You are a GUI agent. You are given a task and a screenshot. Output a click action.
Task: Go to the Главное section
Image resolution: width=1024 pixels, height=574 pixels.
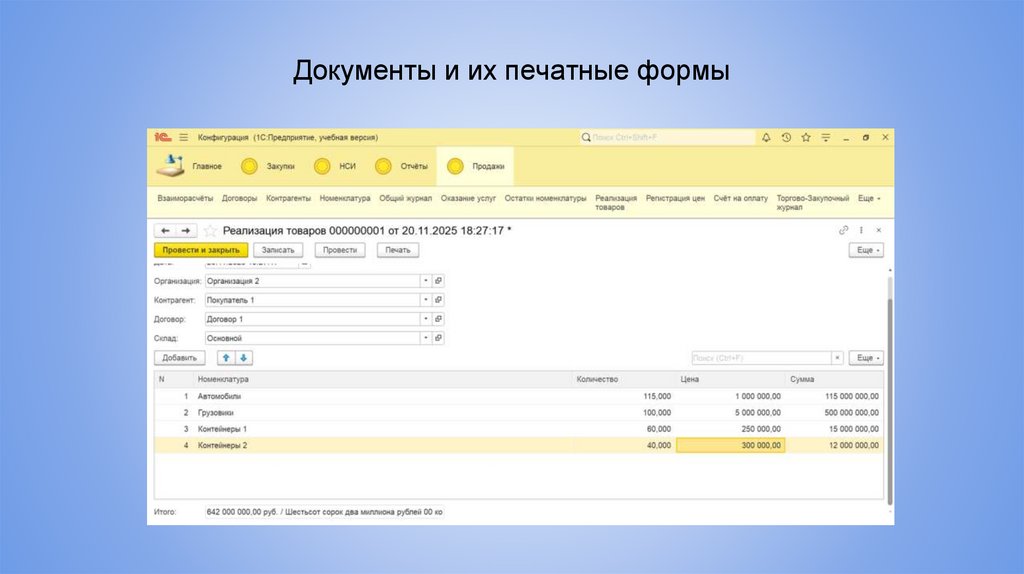click(x=189, y=166)
